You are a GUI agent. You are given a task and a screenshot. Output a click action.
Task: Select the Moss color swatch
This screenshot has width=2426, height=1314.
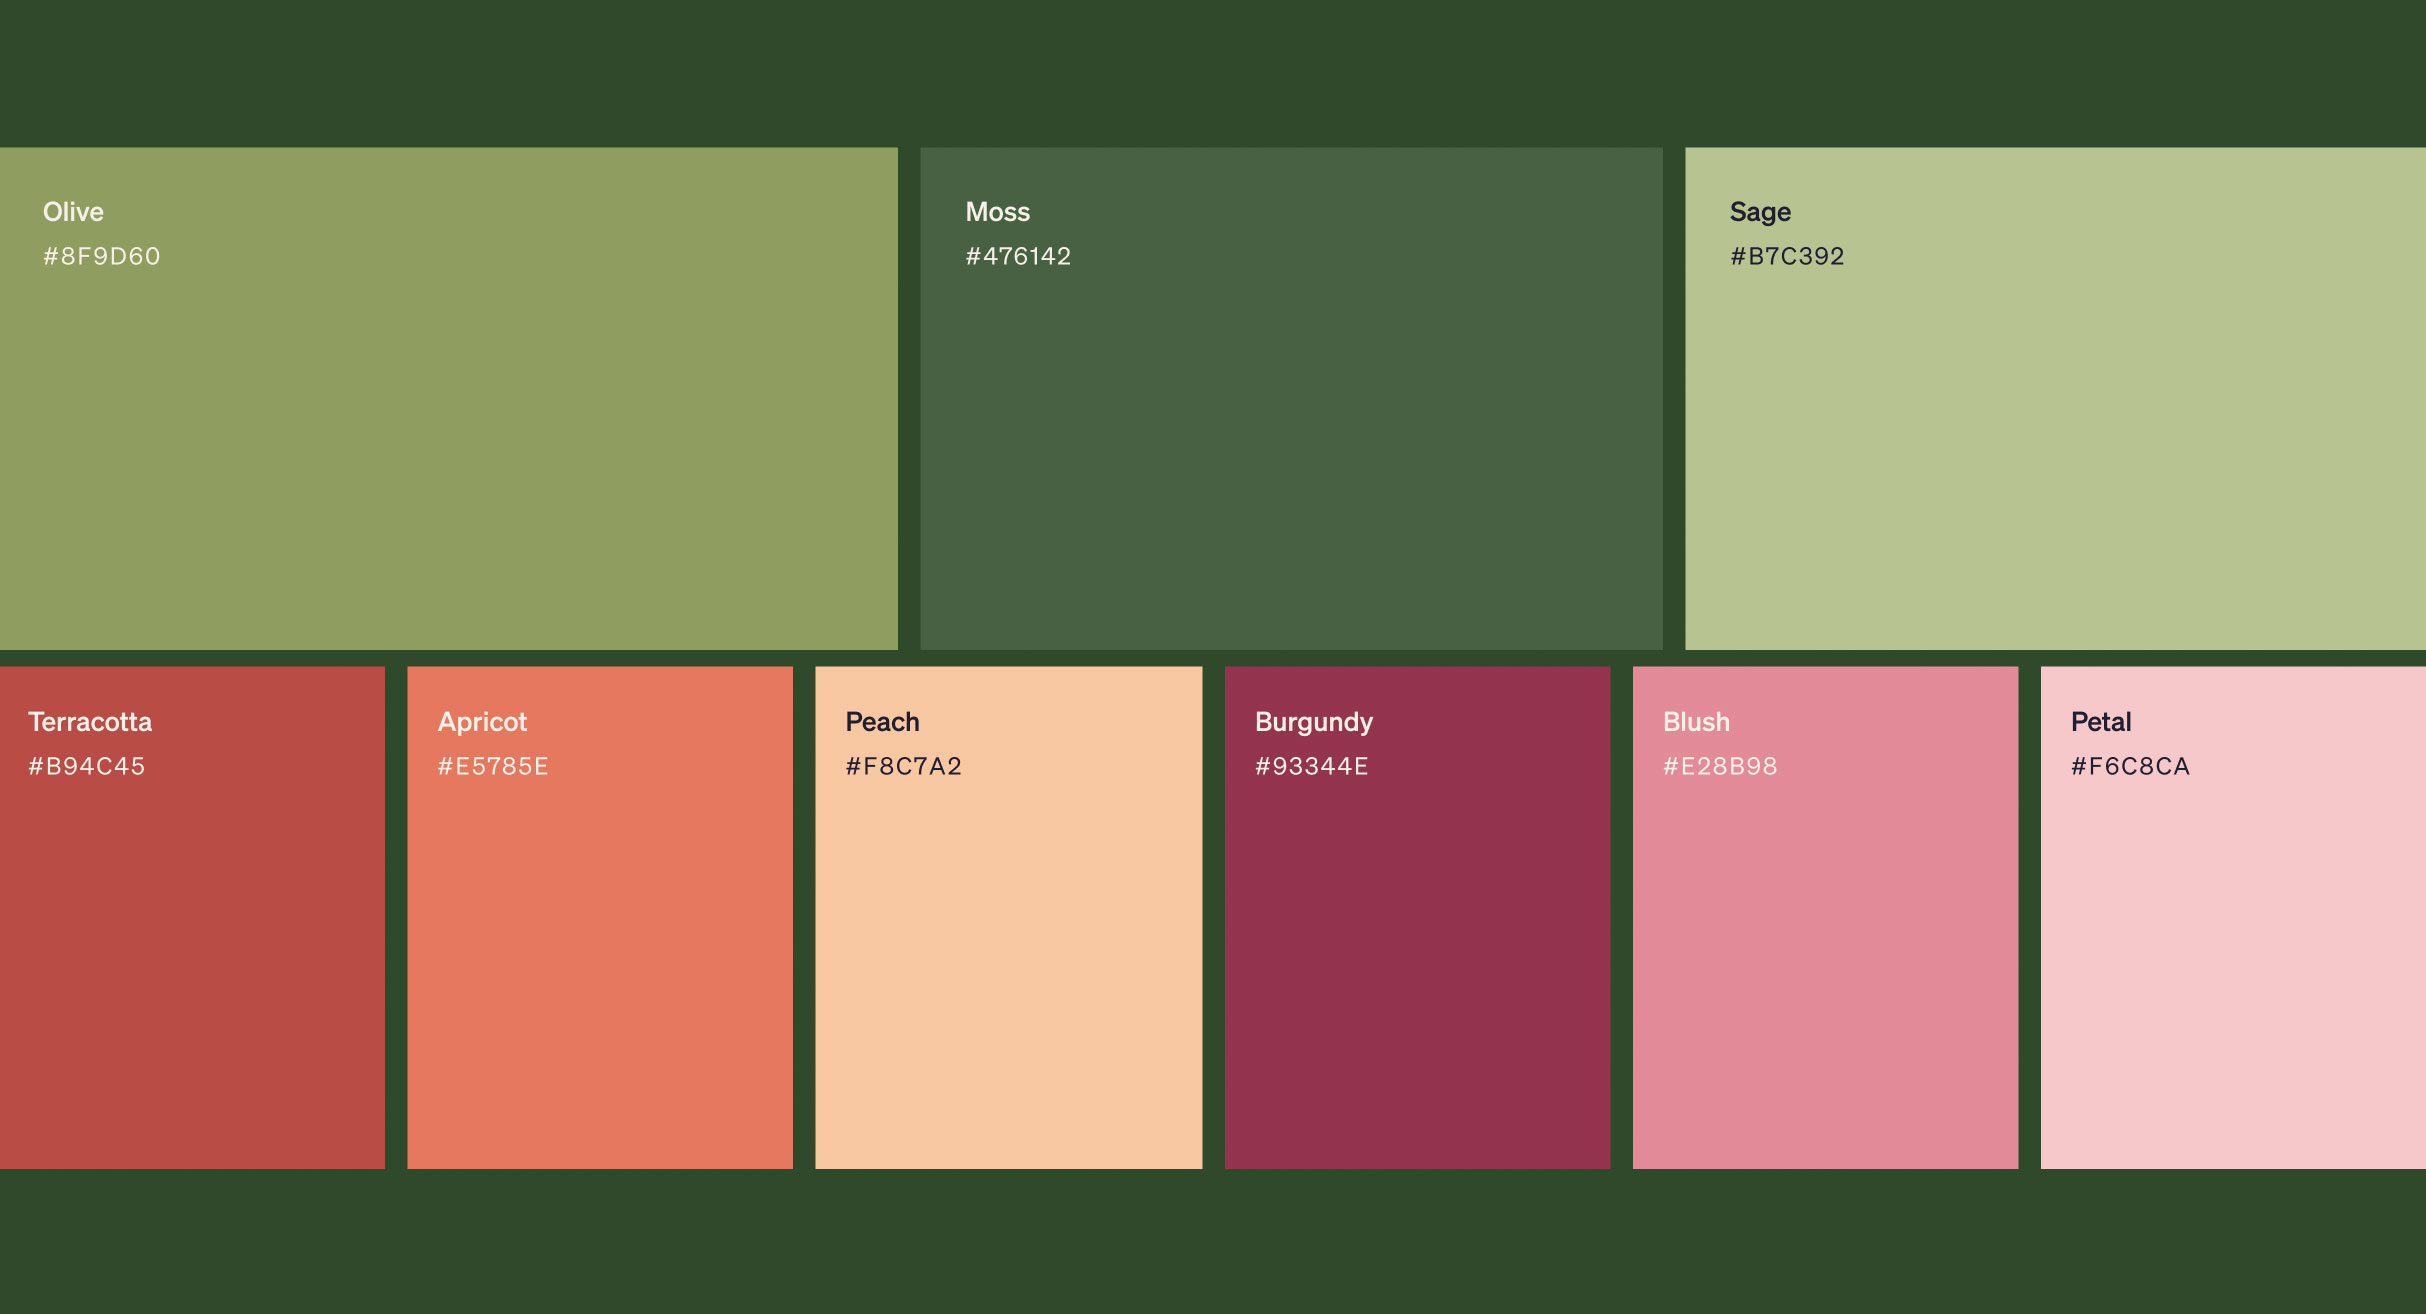pos(1291,399)
